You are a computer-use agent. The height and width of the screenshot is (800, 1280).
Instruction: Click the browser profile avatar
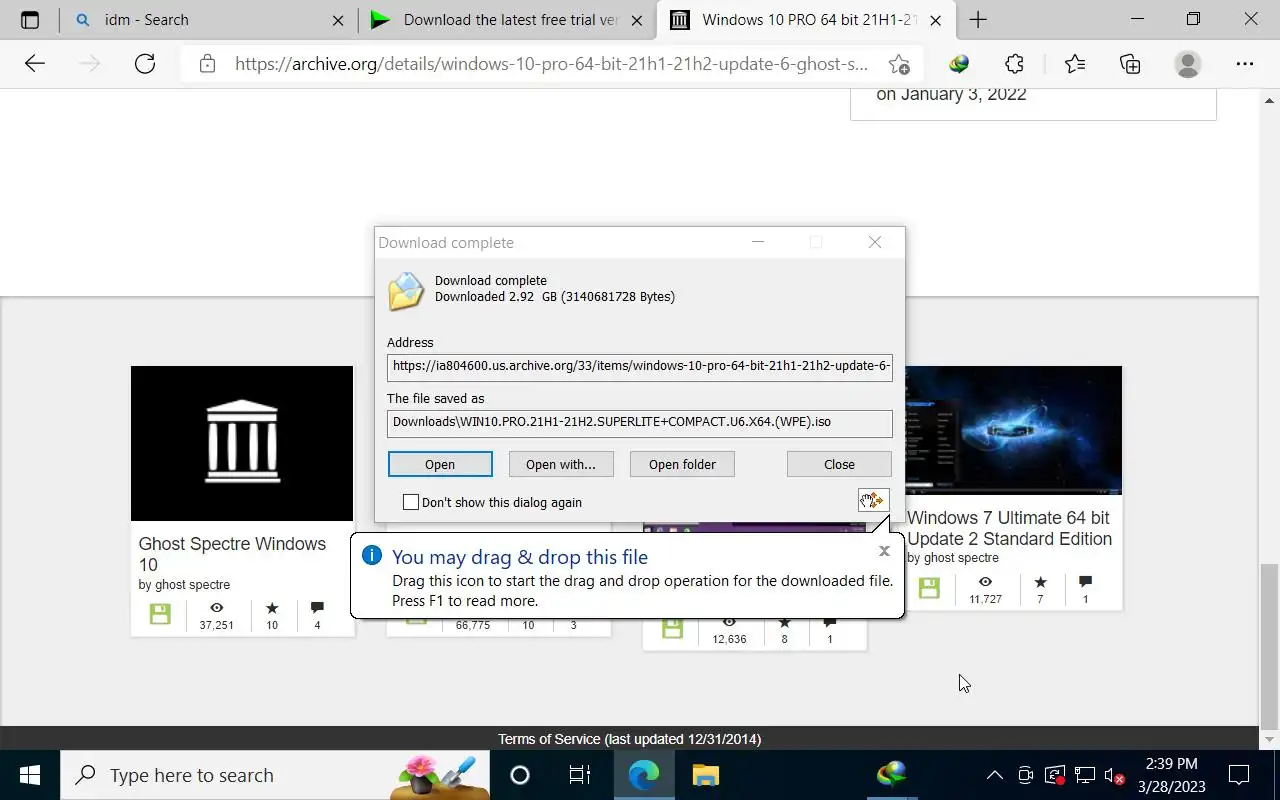click(1188, 64)
